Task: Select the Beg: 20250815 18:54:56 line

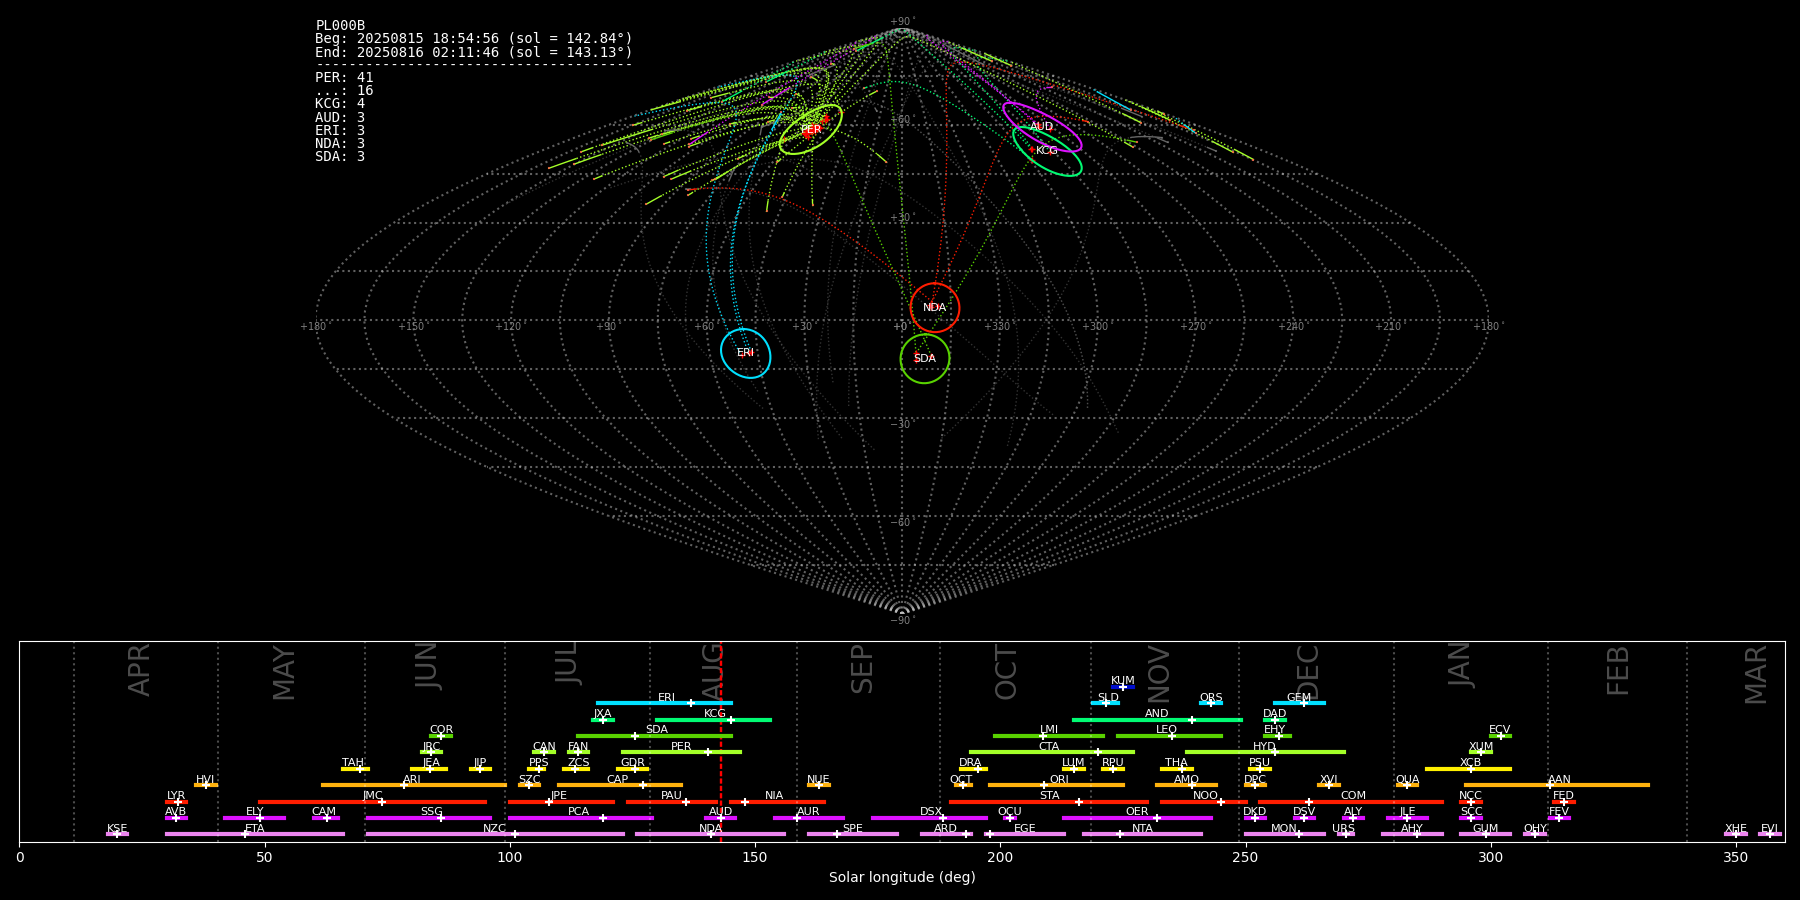Action: click(474, 39)
